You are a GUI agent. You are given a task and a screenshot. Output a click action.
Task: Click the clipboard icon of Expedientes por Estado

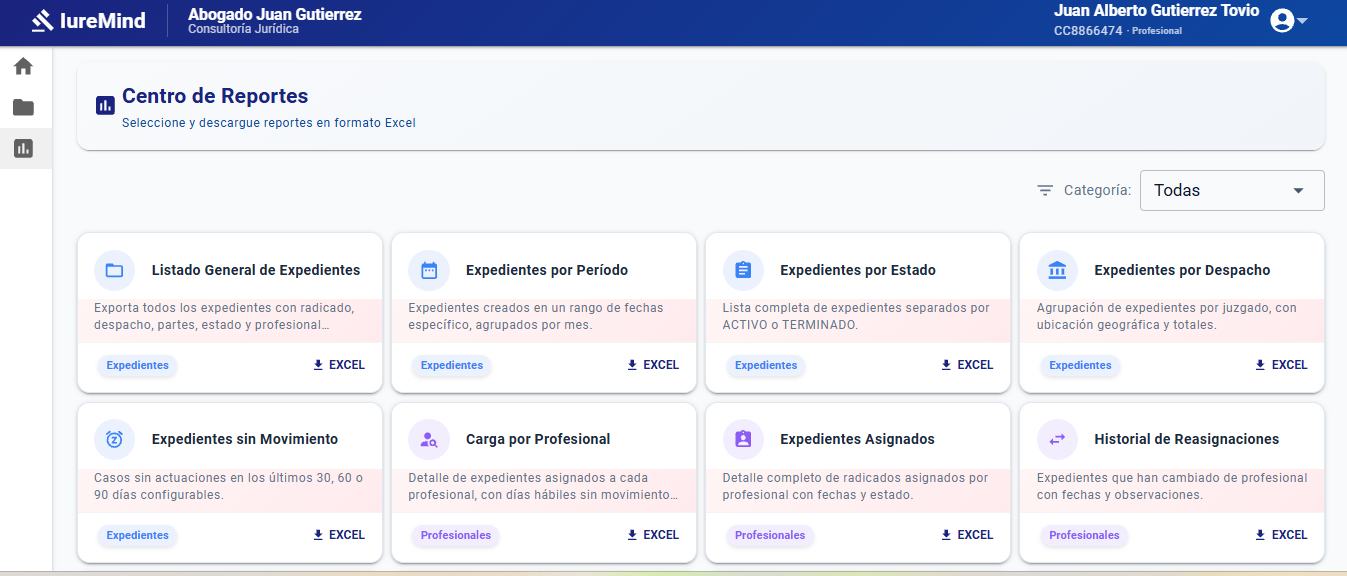click(x=743, y=270)
